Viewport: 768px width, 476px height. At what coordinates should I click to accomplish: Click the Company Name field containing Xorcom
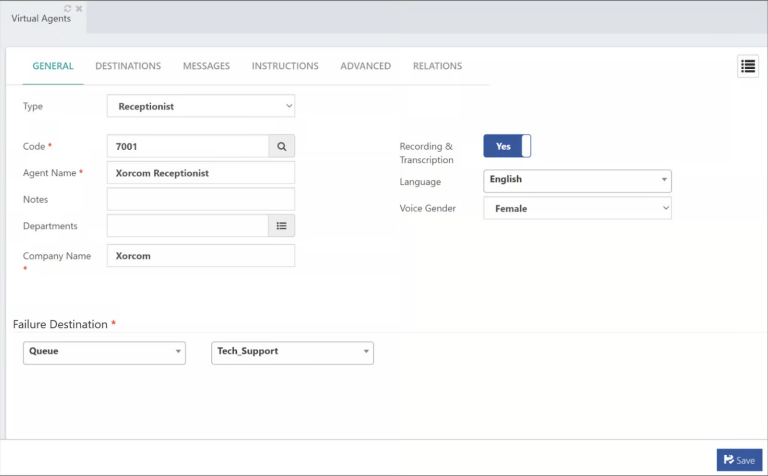[x=200, y=256]
